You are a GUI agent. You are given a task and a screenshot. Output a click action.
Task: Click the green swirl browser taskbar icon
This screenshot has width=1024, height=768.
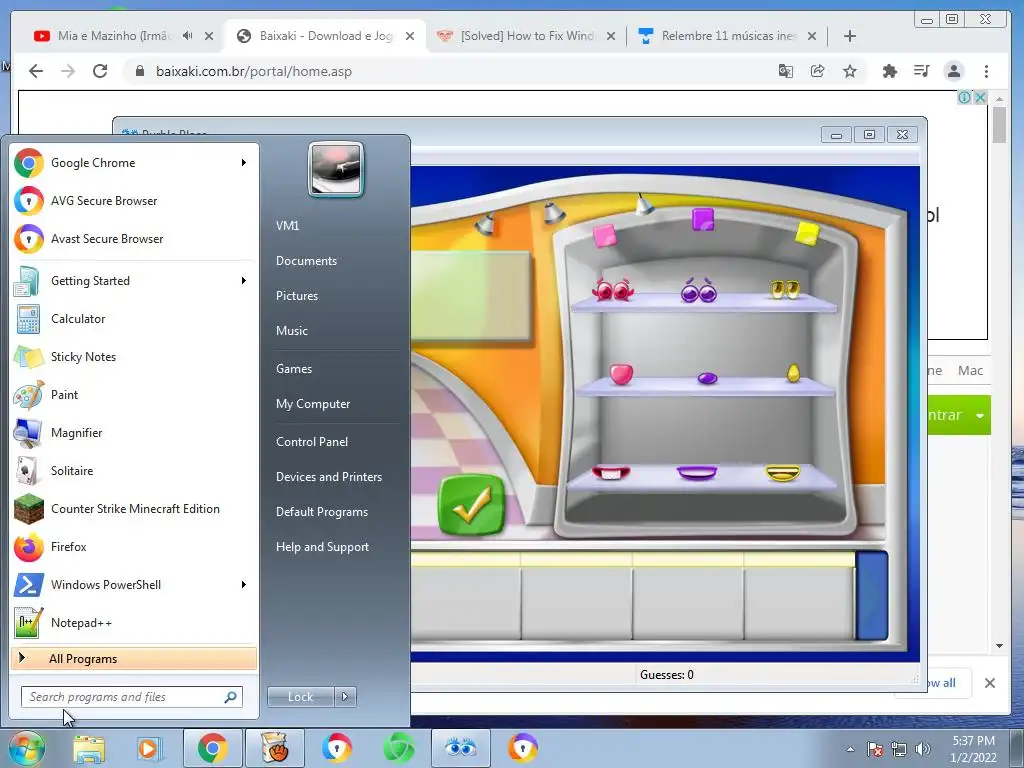[x=398, y=748]
